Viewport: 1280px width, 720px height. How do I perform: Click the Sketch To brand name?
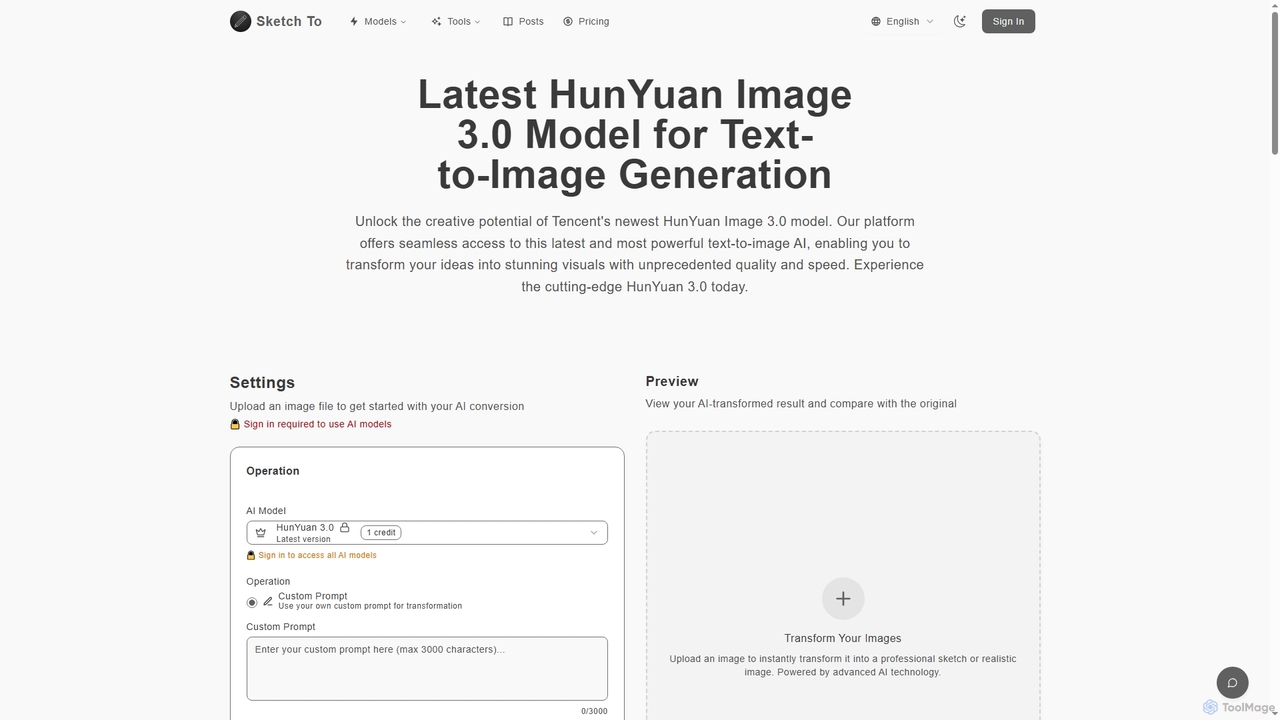click(x=289, y=21)
